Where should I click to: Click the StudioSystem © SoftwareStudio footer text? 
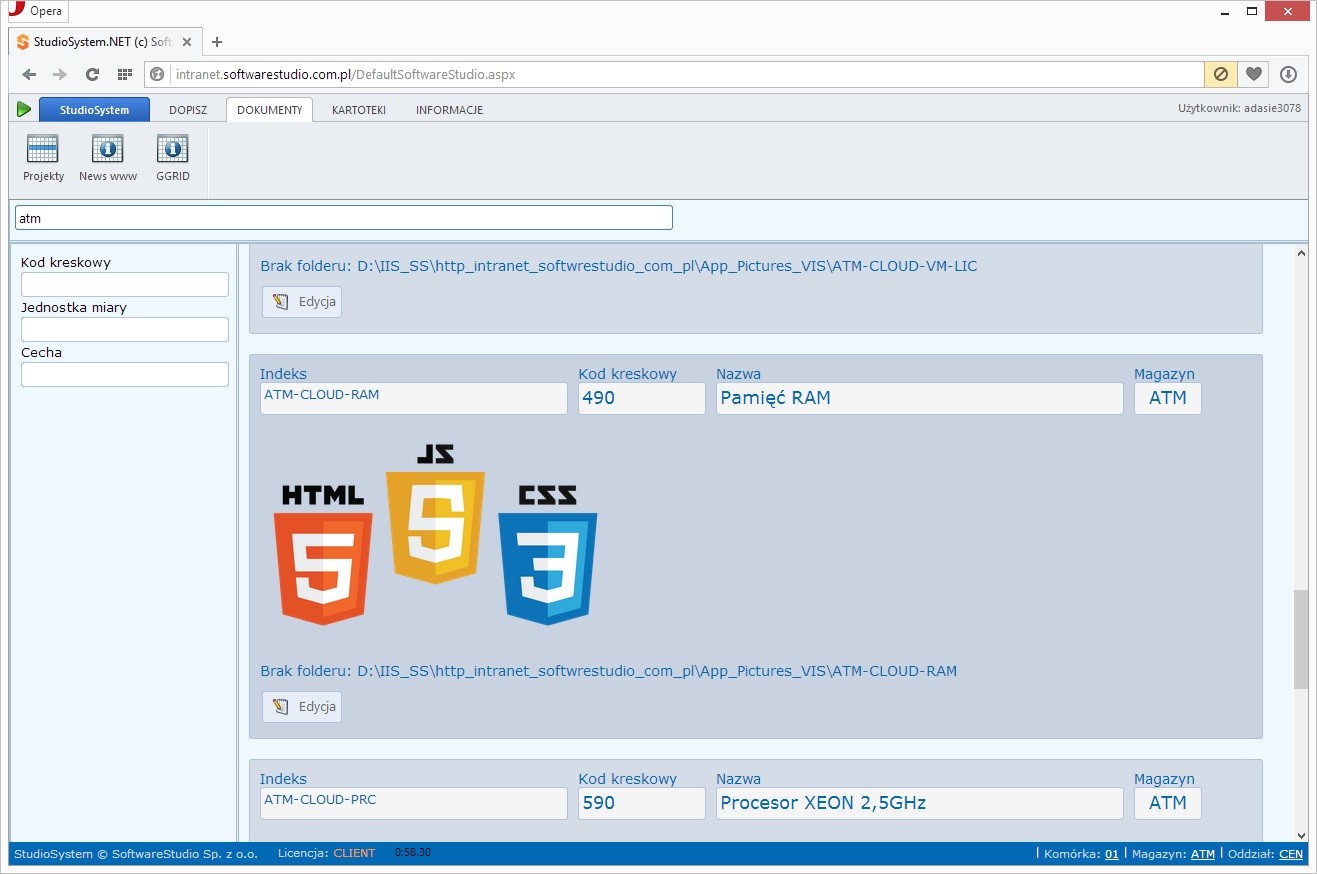[136, 854]
